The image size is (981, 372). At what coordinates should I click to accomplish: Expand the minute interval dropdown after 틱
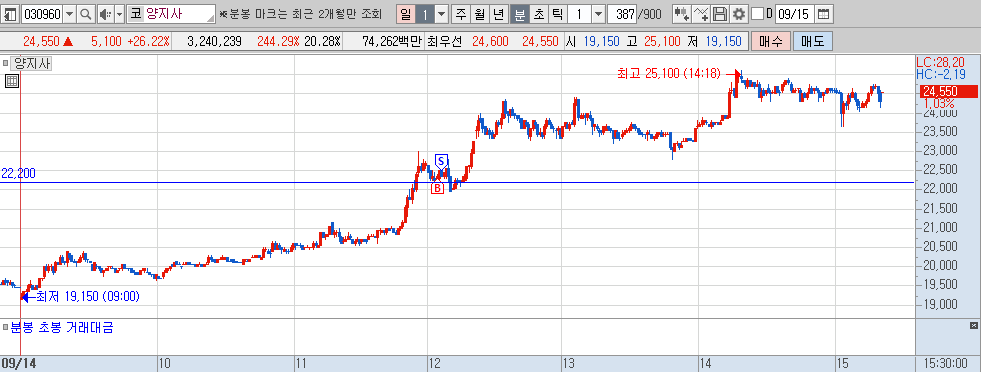pyautogui.click(x=599, y=14)
